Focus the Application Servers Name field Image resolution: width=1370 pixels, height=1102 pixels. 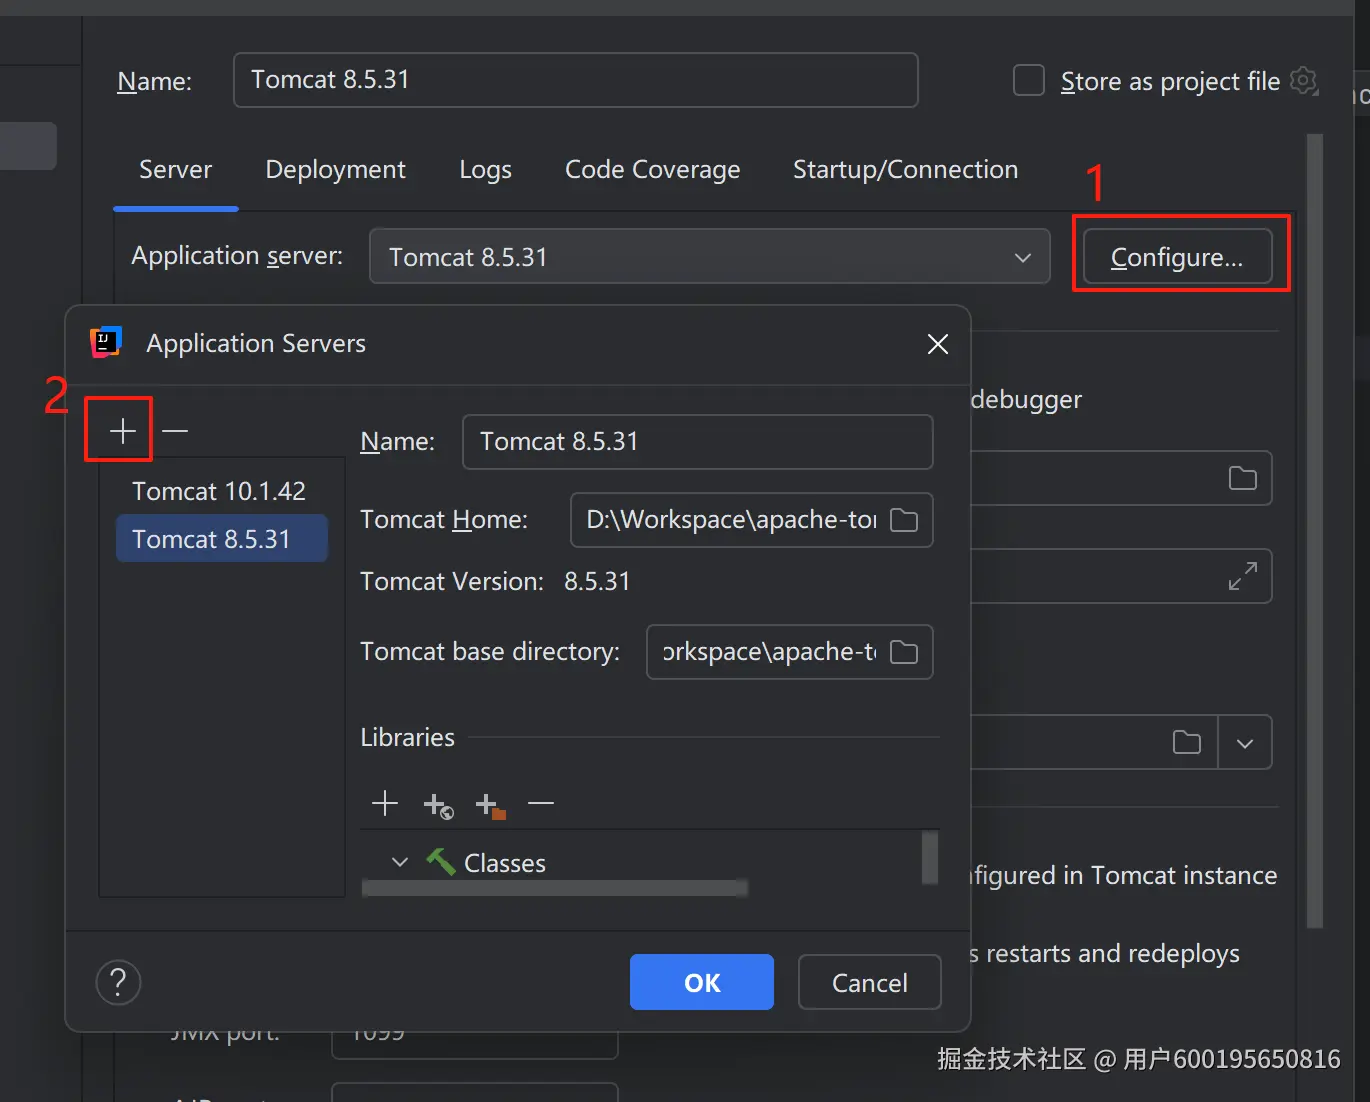[x=698, y=442]
